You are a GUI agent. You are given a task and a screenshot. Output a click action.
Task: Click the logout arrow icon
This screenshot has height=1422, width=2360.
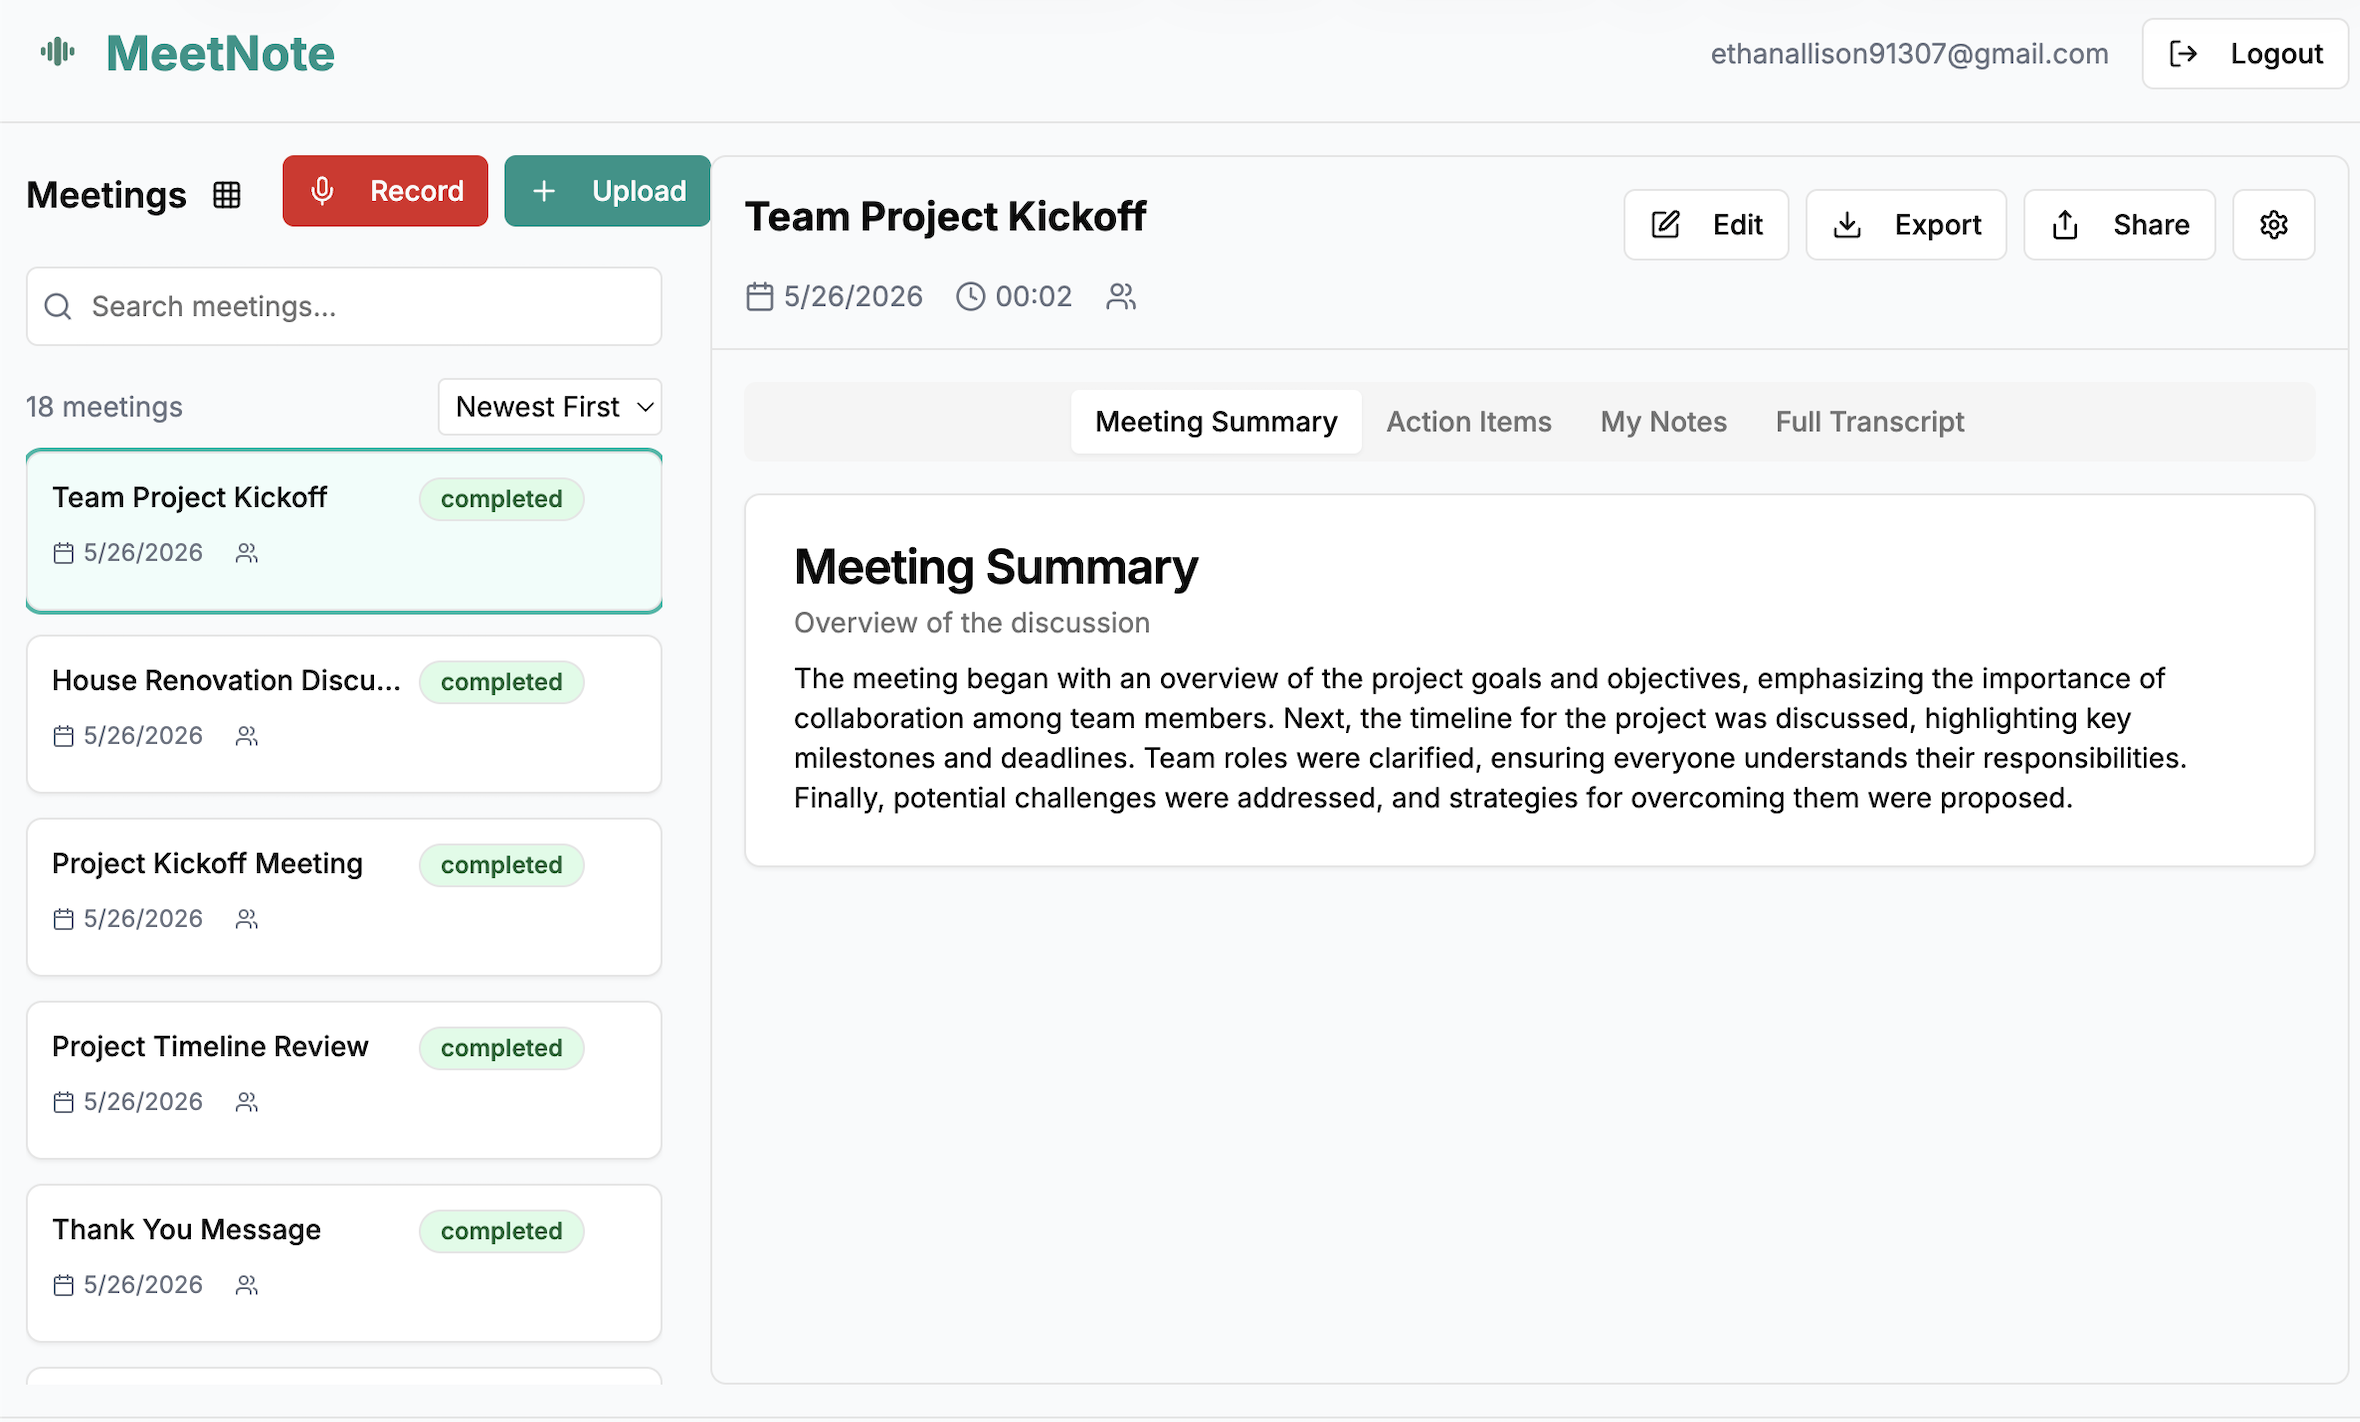coord(2183,54)
